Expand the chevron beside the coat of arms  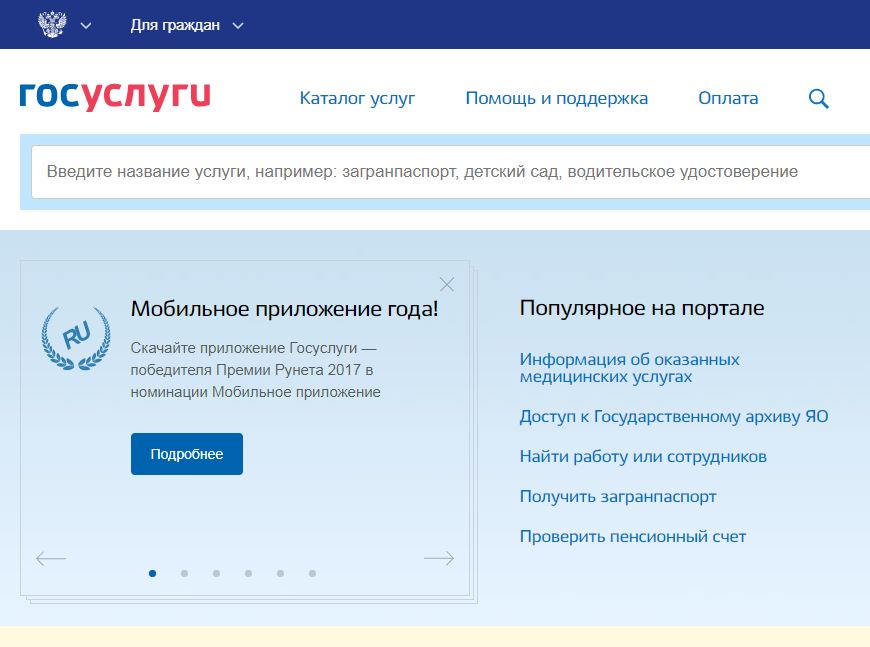(86, 25)
